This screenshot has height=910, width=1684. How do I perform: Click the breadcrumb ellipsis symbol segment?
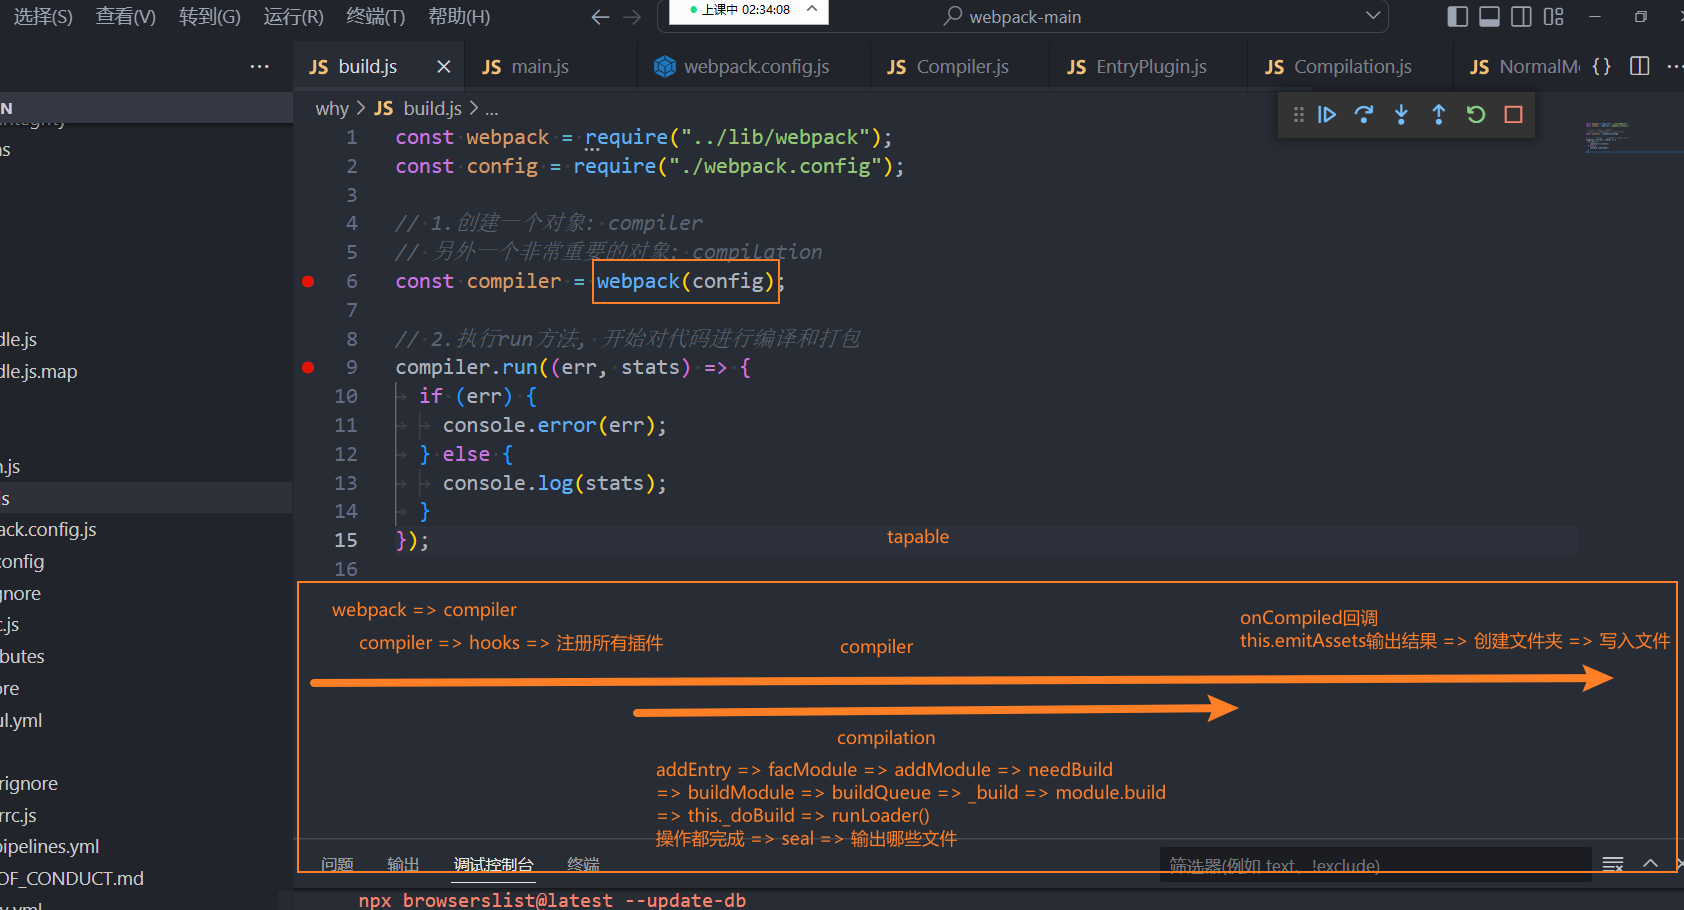[x=492, y=108]
